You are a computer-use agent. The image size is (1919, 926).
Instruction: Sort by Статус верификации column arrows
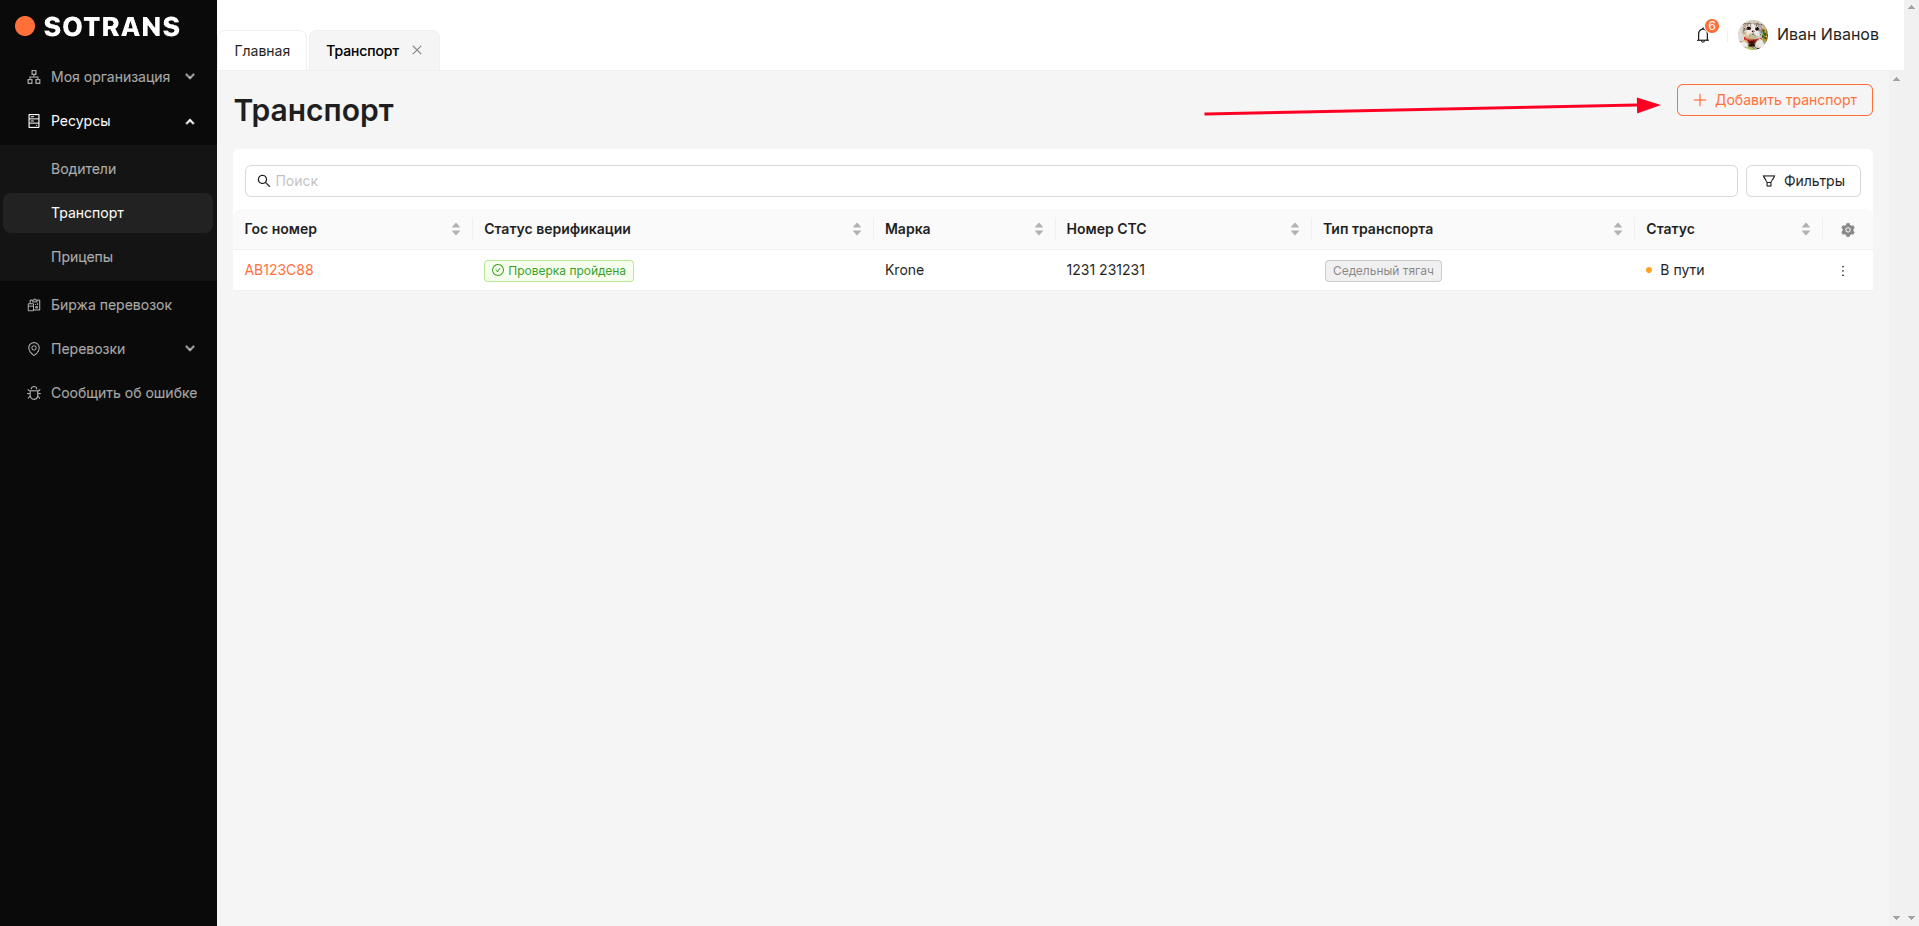coord(857,229)
